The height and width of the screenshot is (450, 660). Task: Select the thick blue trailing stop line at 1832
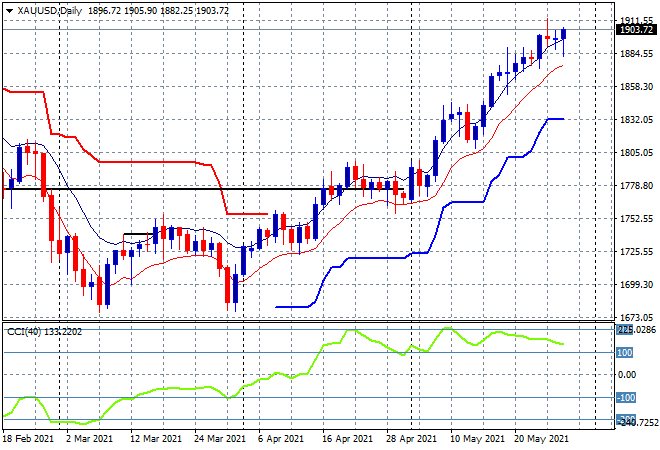click(556, 119)
